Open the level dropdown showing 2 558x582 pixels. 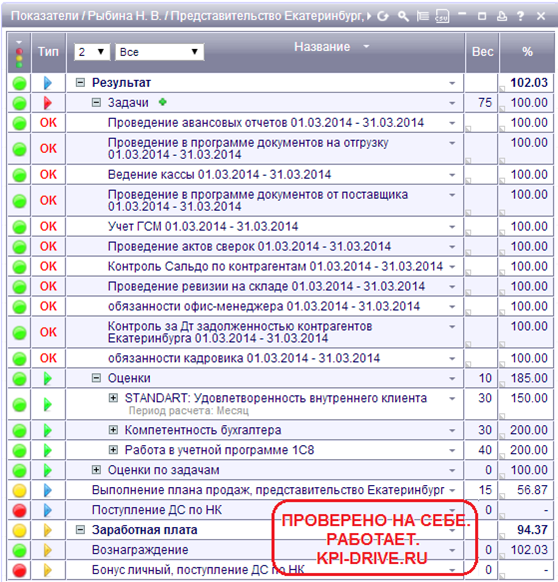[x=92, y=52]
